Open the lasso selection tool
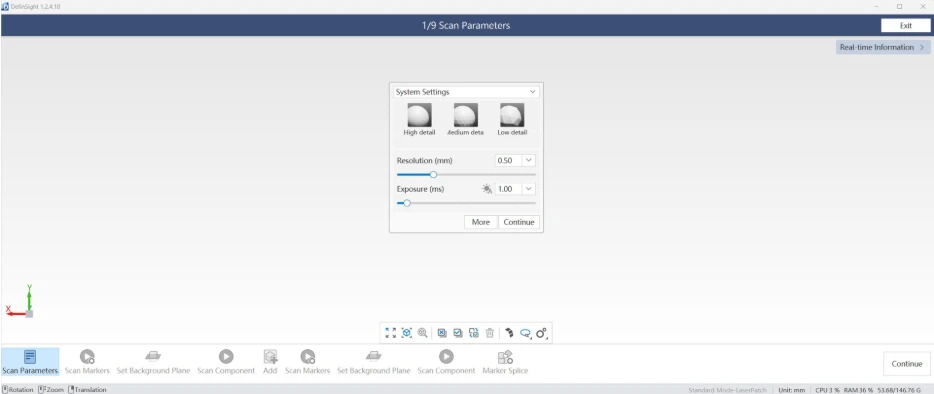Viewport: 934px width, 394px height. pyautogui.click(x=525, y=333)
